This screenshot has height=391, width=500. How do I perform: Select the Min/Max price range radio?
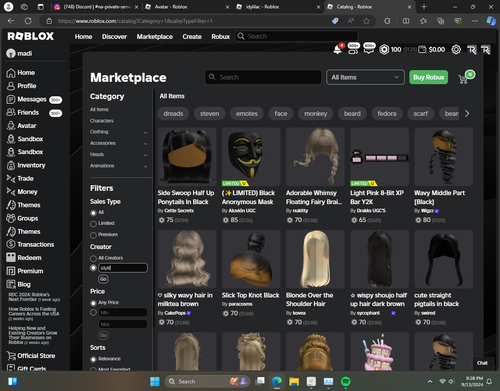(93, 312)
